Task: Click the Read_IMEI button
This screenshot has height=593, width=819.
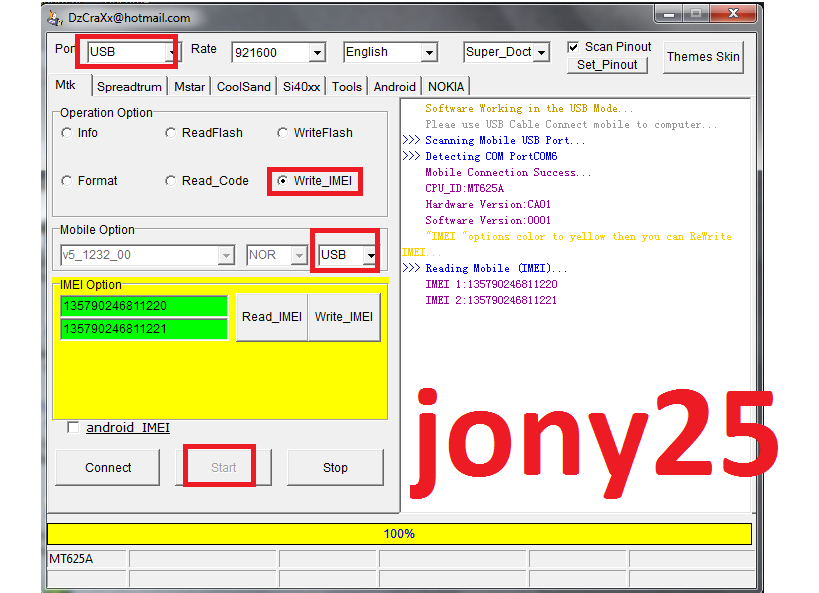Action: (271, 317)
